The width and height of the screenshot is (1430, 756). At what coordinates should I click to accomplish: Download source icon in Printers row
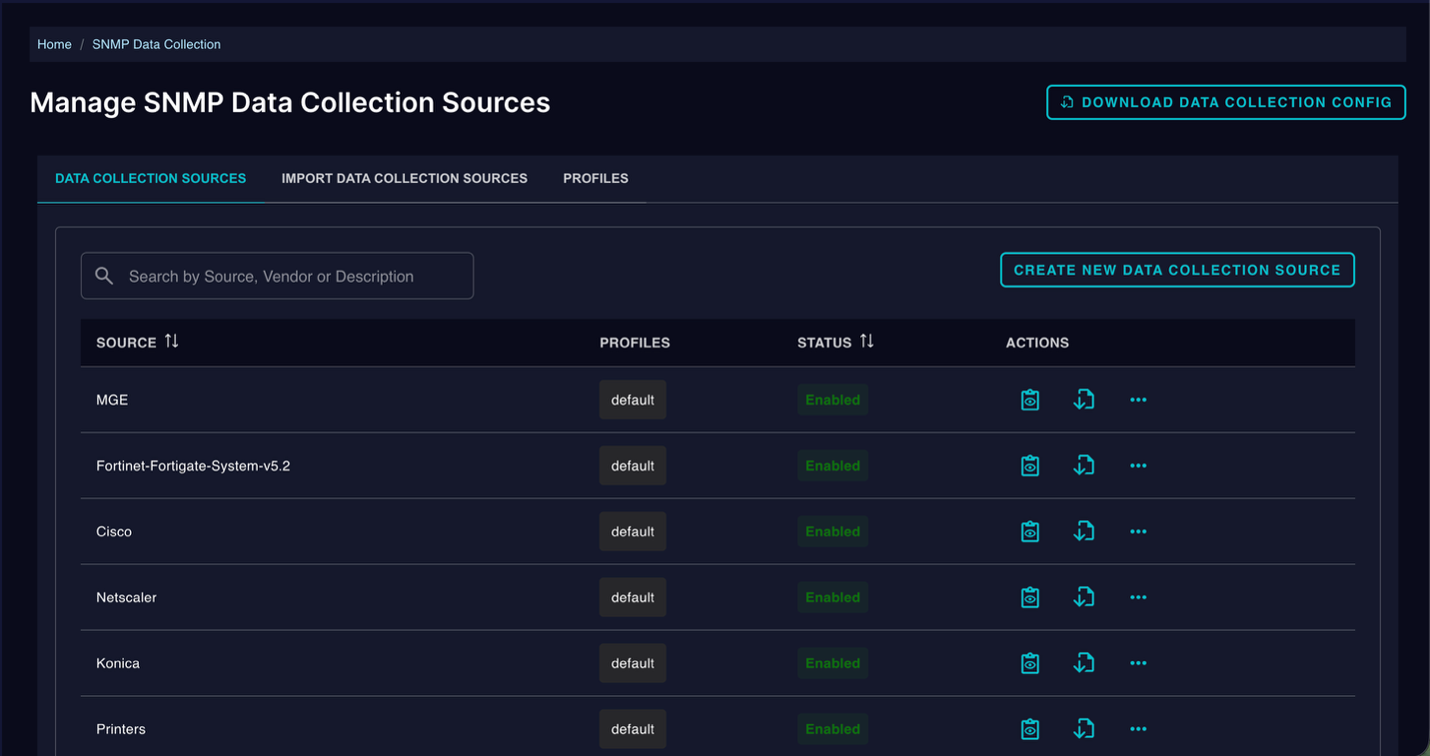[x=1084, y=730]
